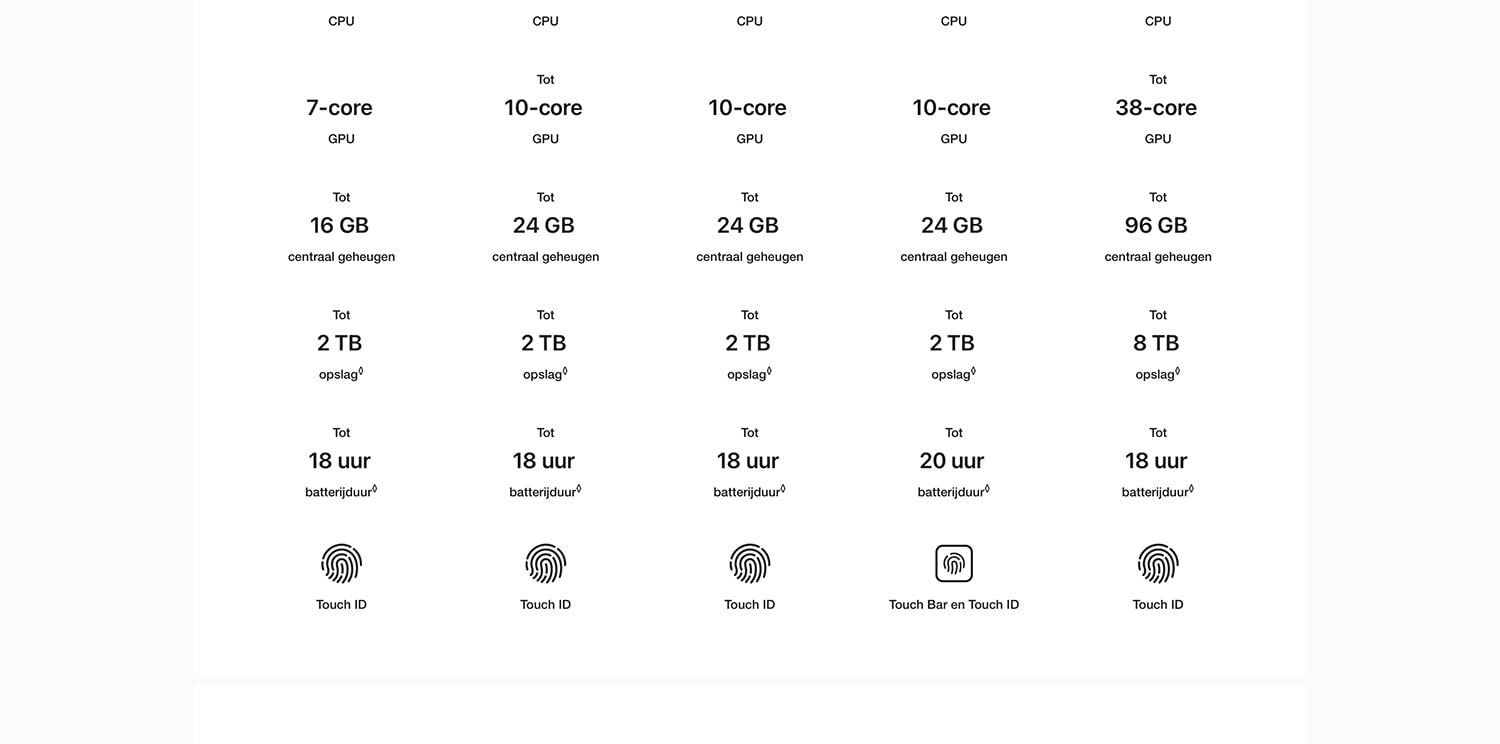Screen dimensions: 1500x744
Task: Open footnote symbol beside 20 uur batterijduur
Action: coord(987,489)
